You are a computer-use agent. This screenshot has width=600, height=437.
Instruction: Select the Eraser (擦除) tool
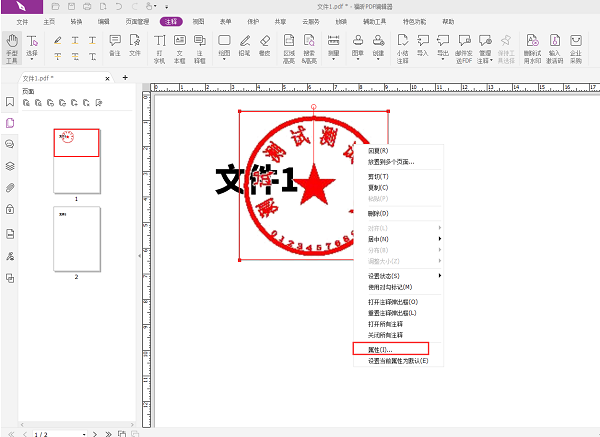point(265,46)
